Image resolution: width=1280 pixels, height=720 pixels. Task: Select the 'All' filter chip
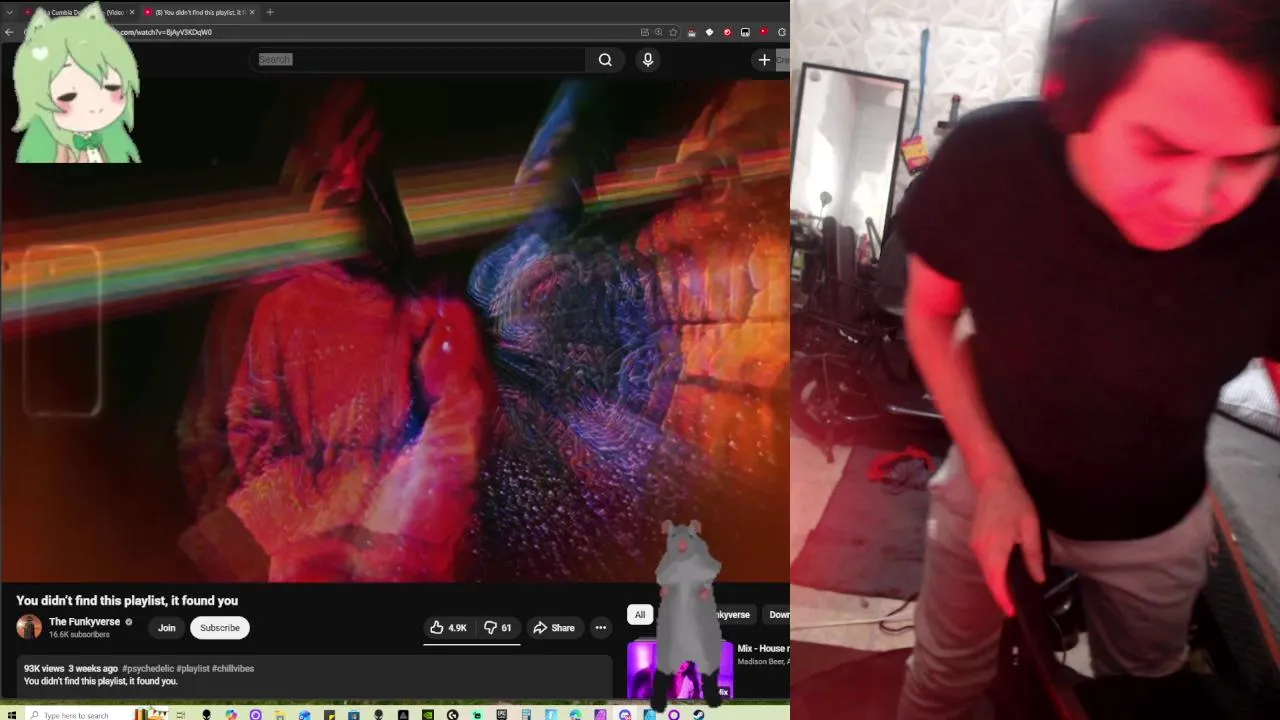coord(640,615)
